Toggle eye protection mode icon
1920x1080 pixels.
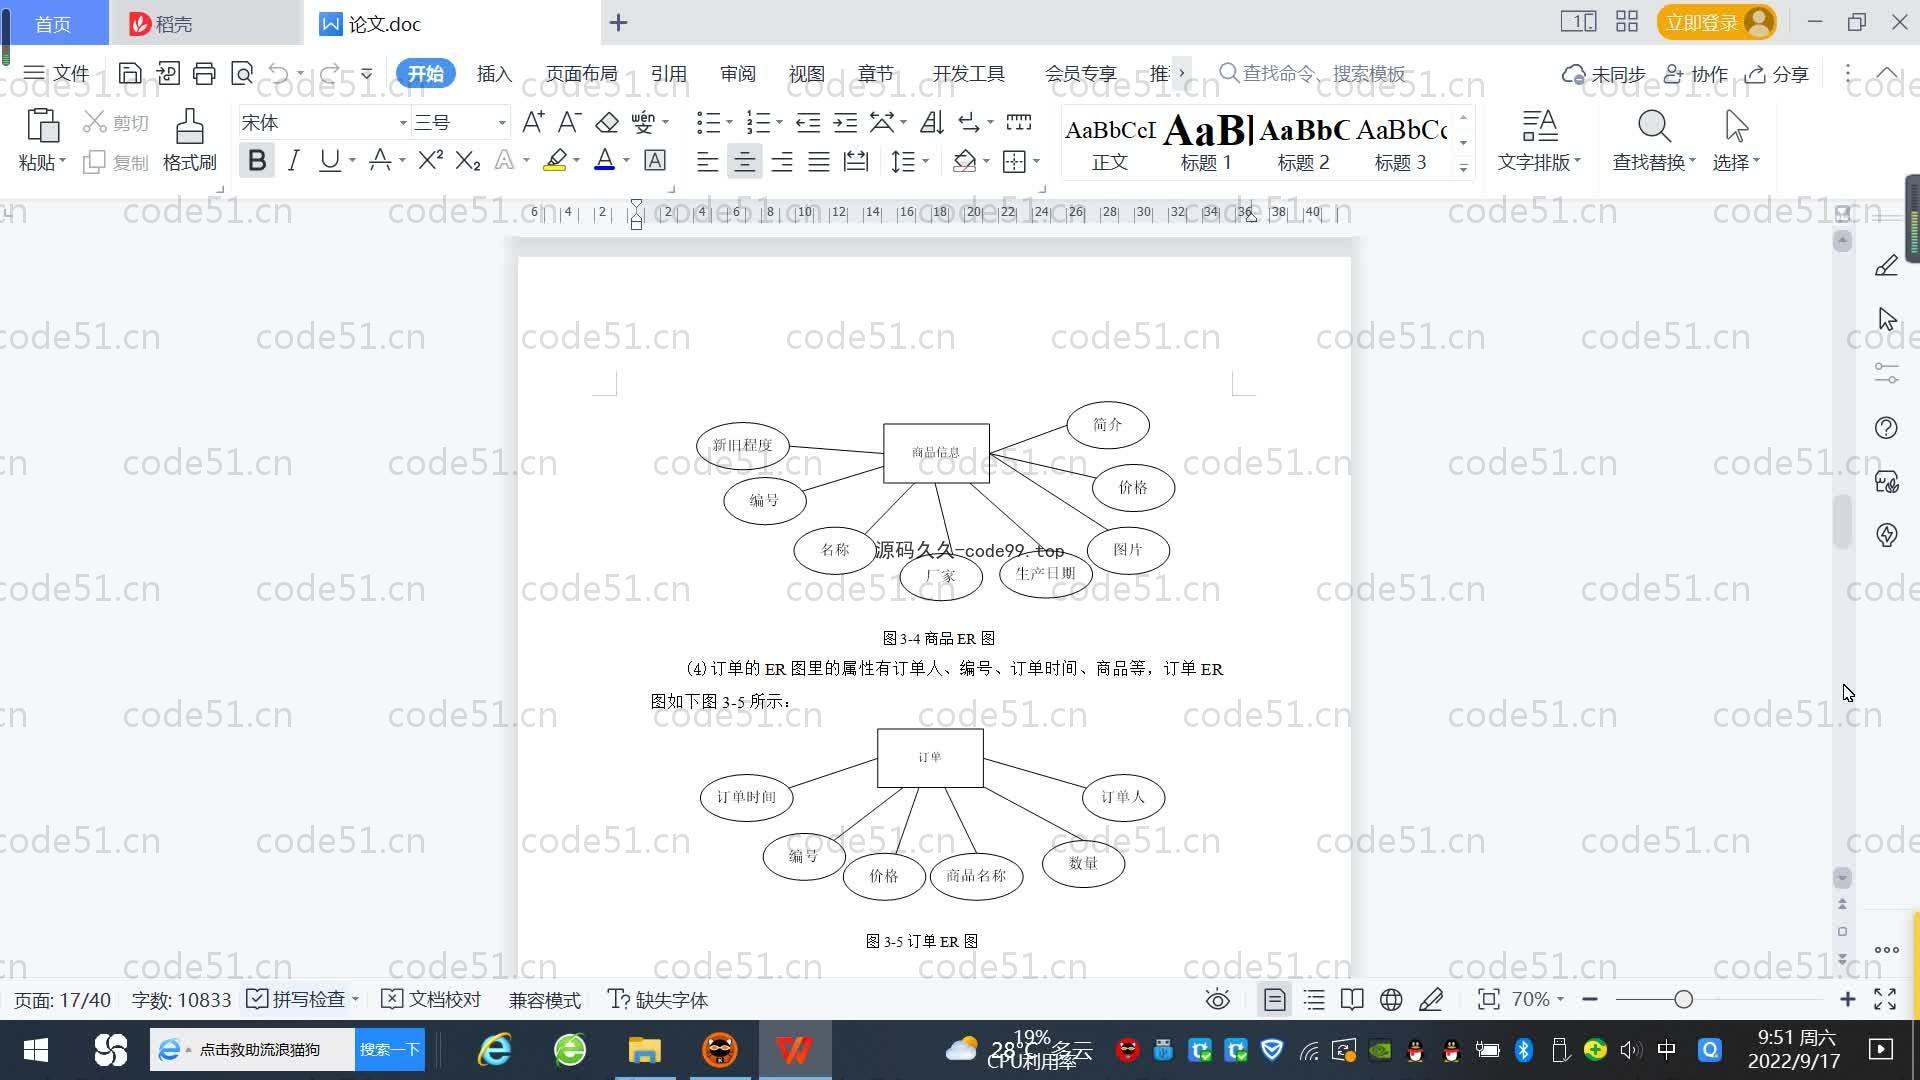tap(1217, 1000)
